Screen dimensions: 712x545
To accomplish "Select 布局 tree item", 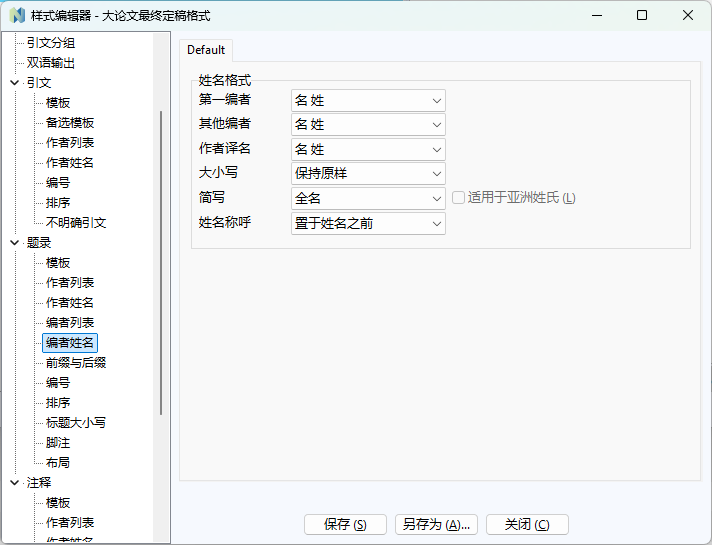I will (x=58, y=462).
